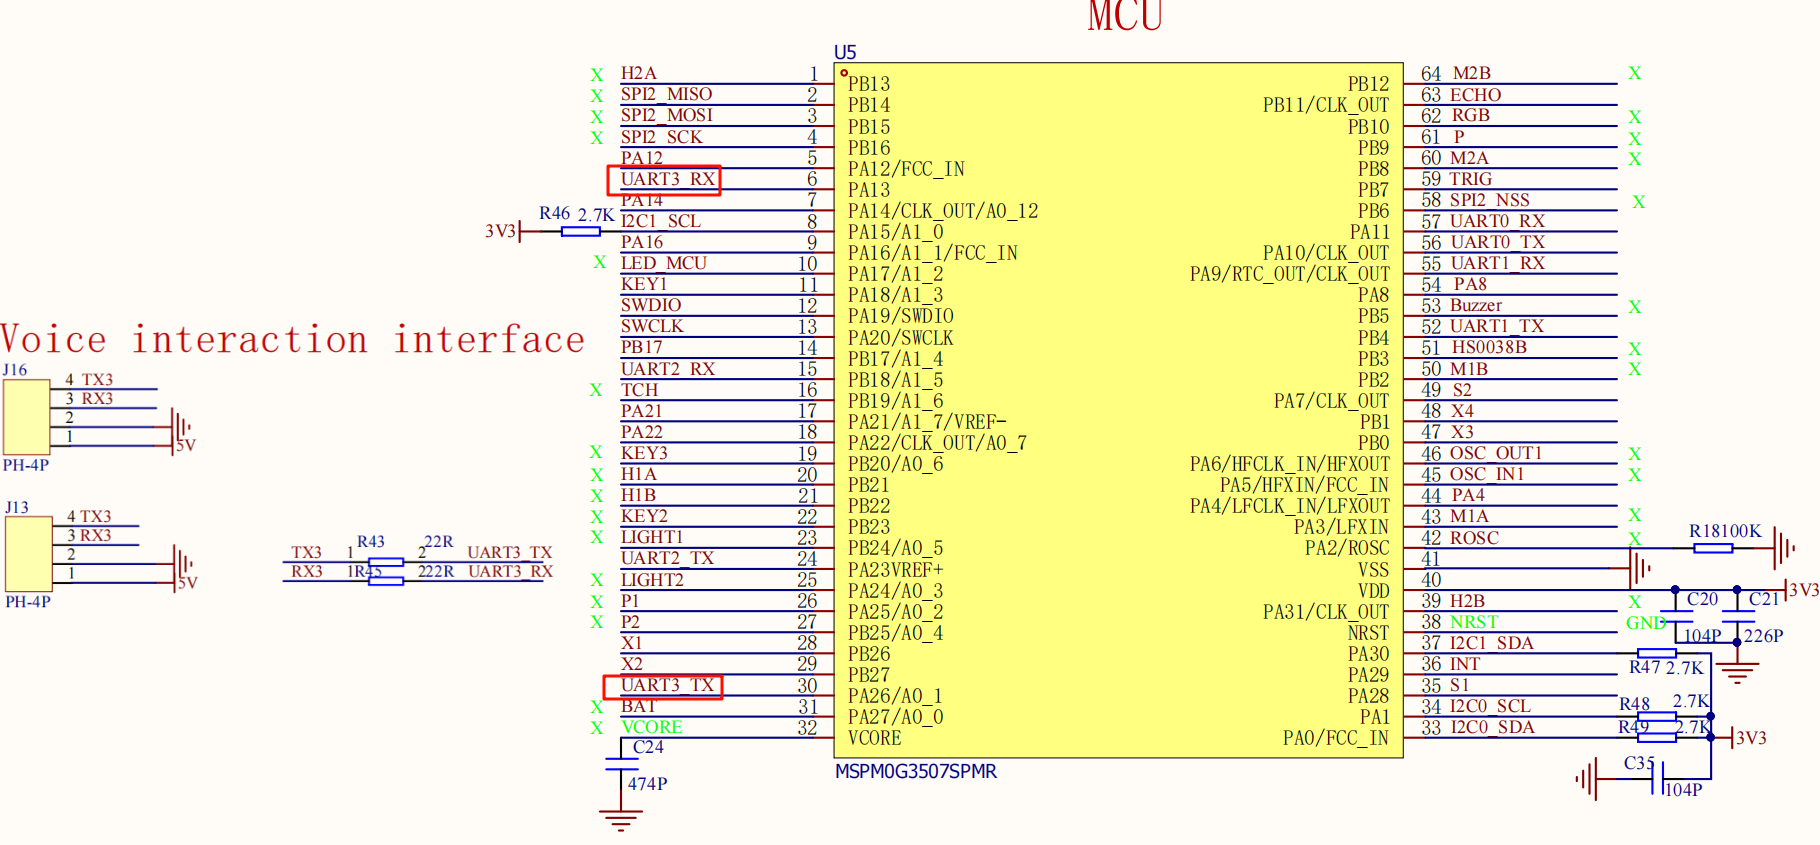The height and width of the screenshot is (845, 1820).
Task: Select the "I2C1_SCL" net label
Action: [x=660, y=220]
